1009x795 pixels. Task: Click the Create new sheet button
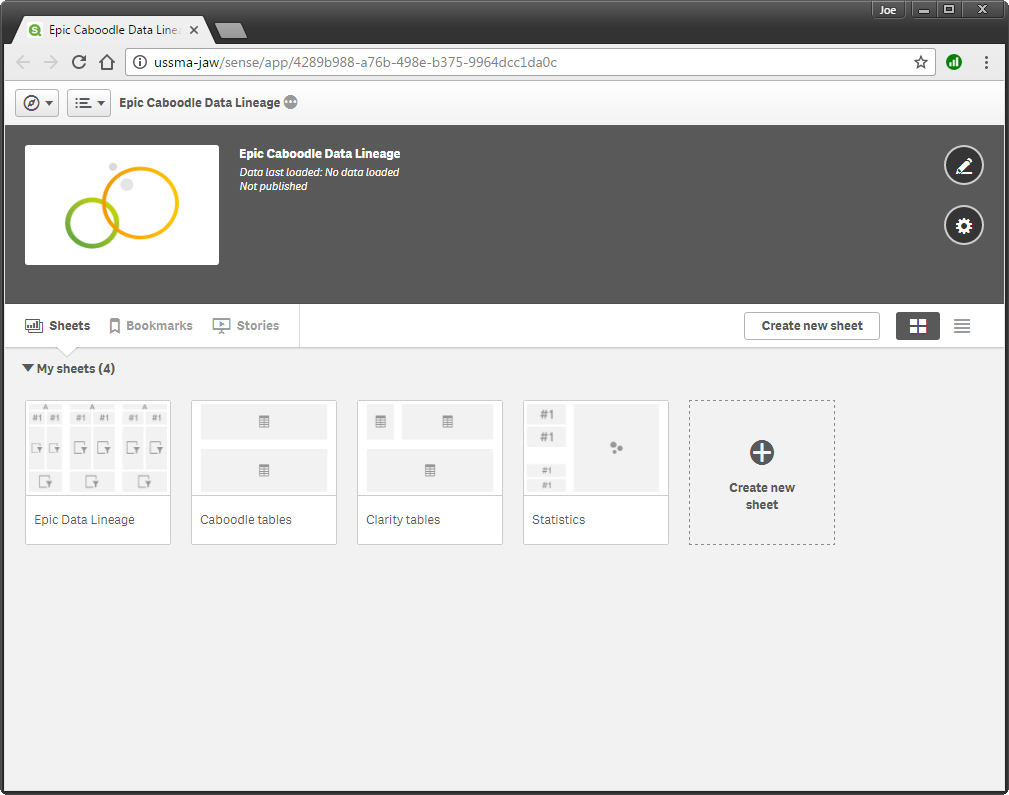[811, 326]
